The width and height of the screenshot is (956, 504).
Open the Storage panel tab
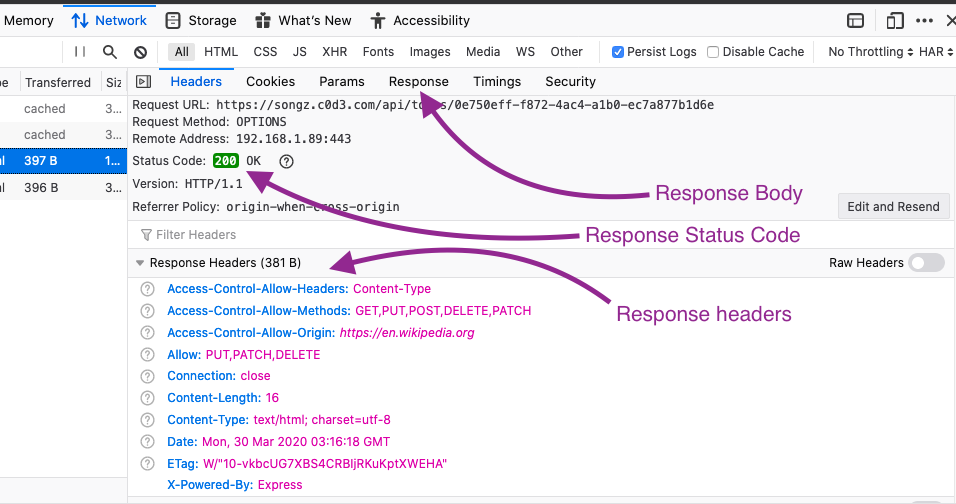pos(201,21)
